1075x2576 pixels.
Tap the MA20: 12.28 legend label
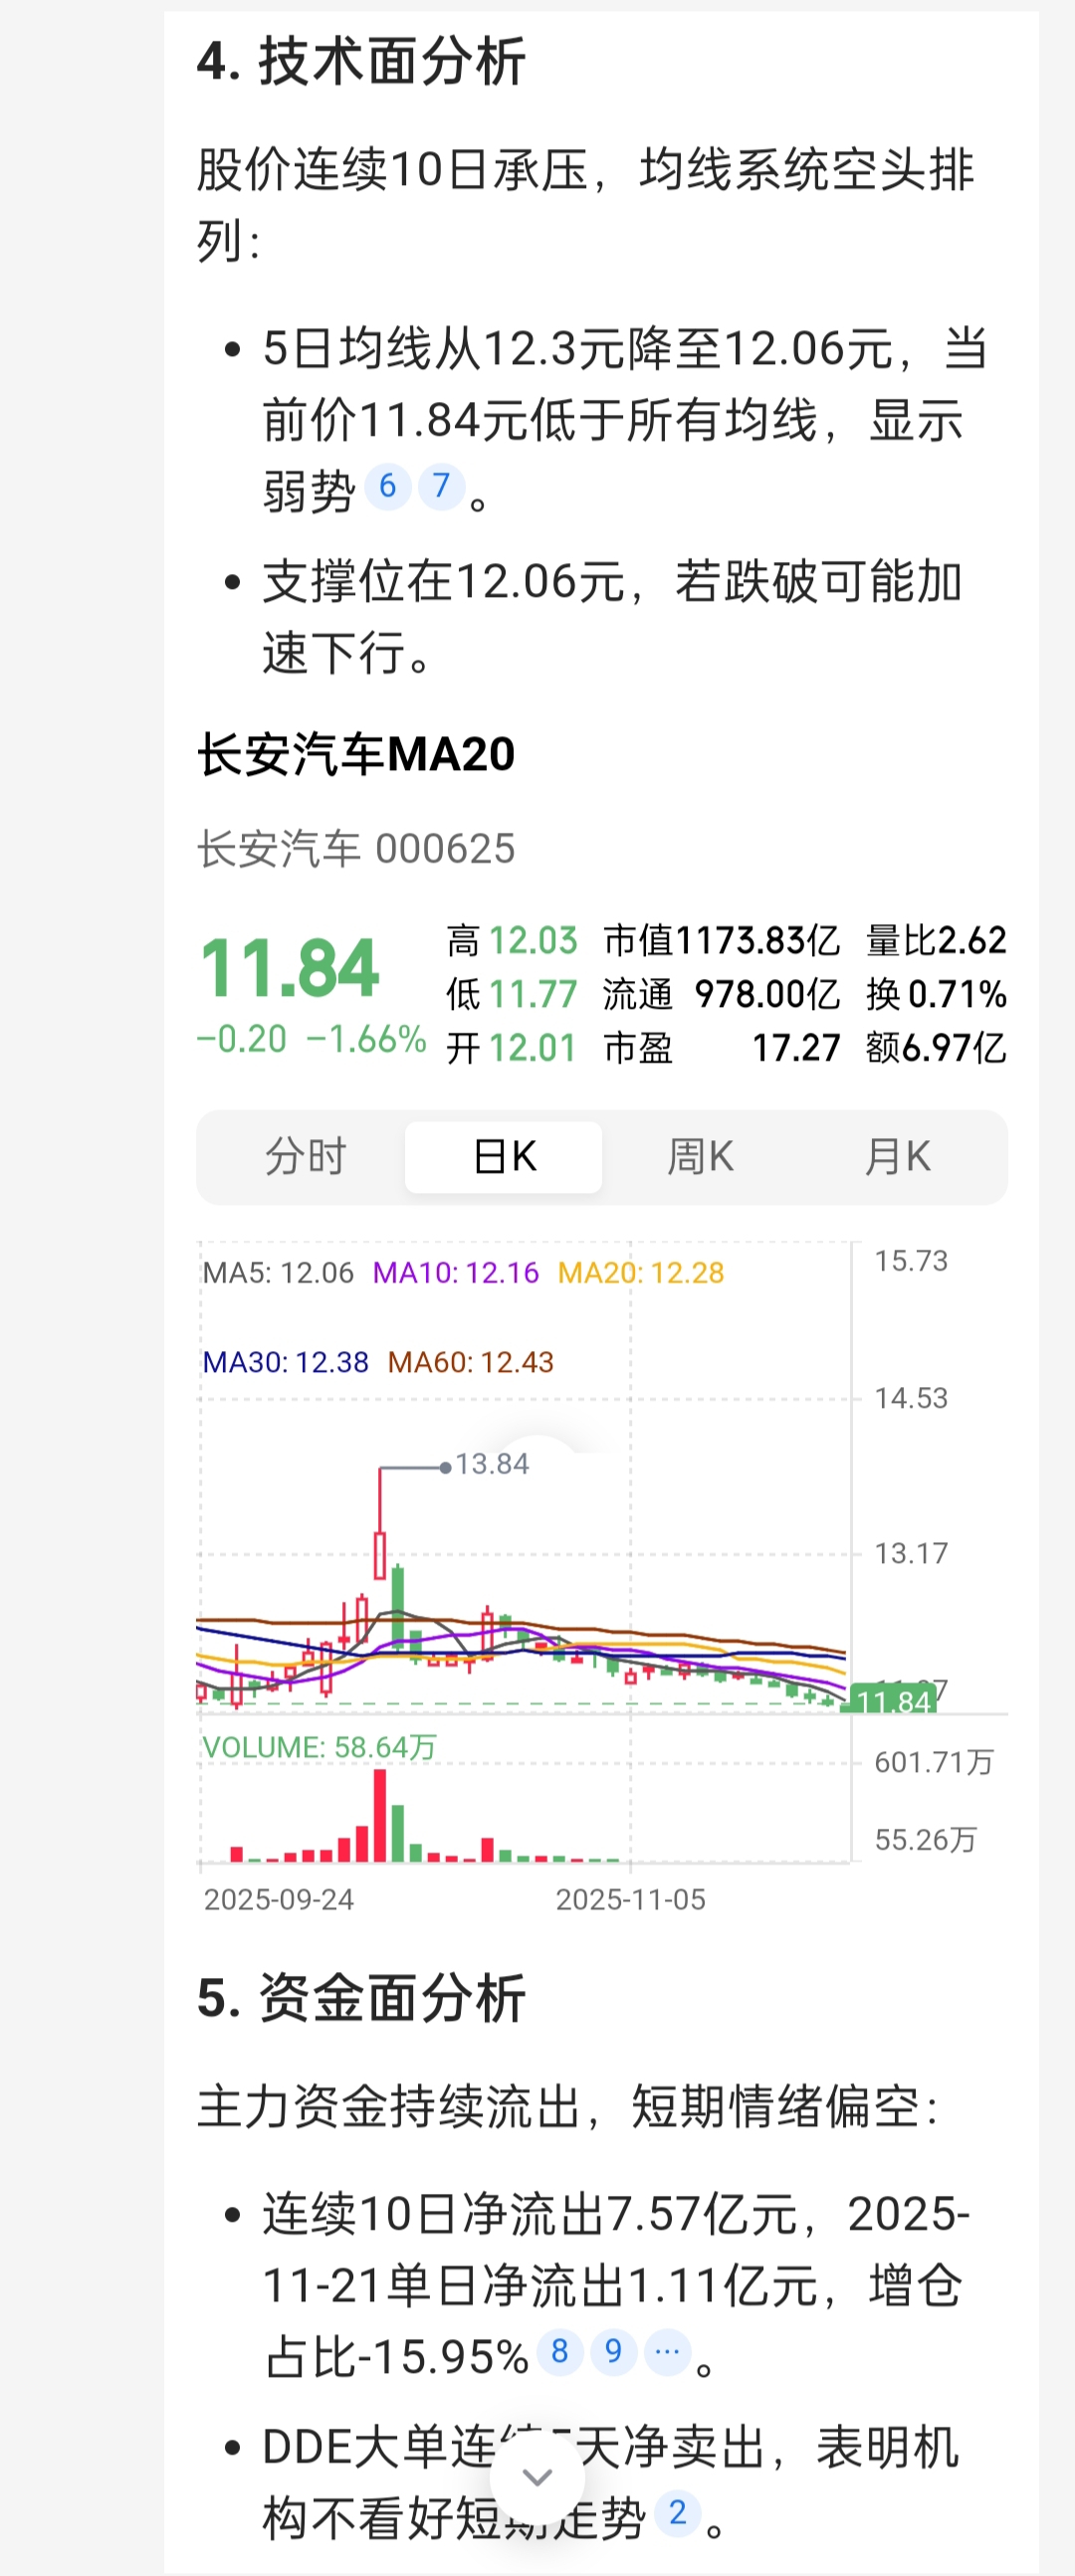641,1273
